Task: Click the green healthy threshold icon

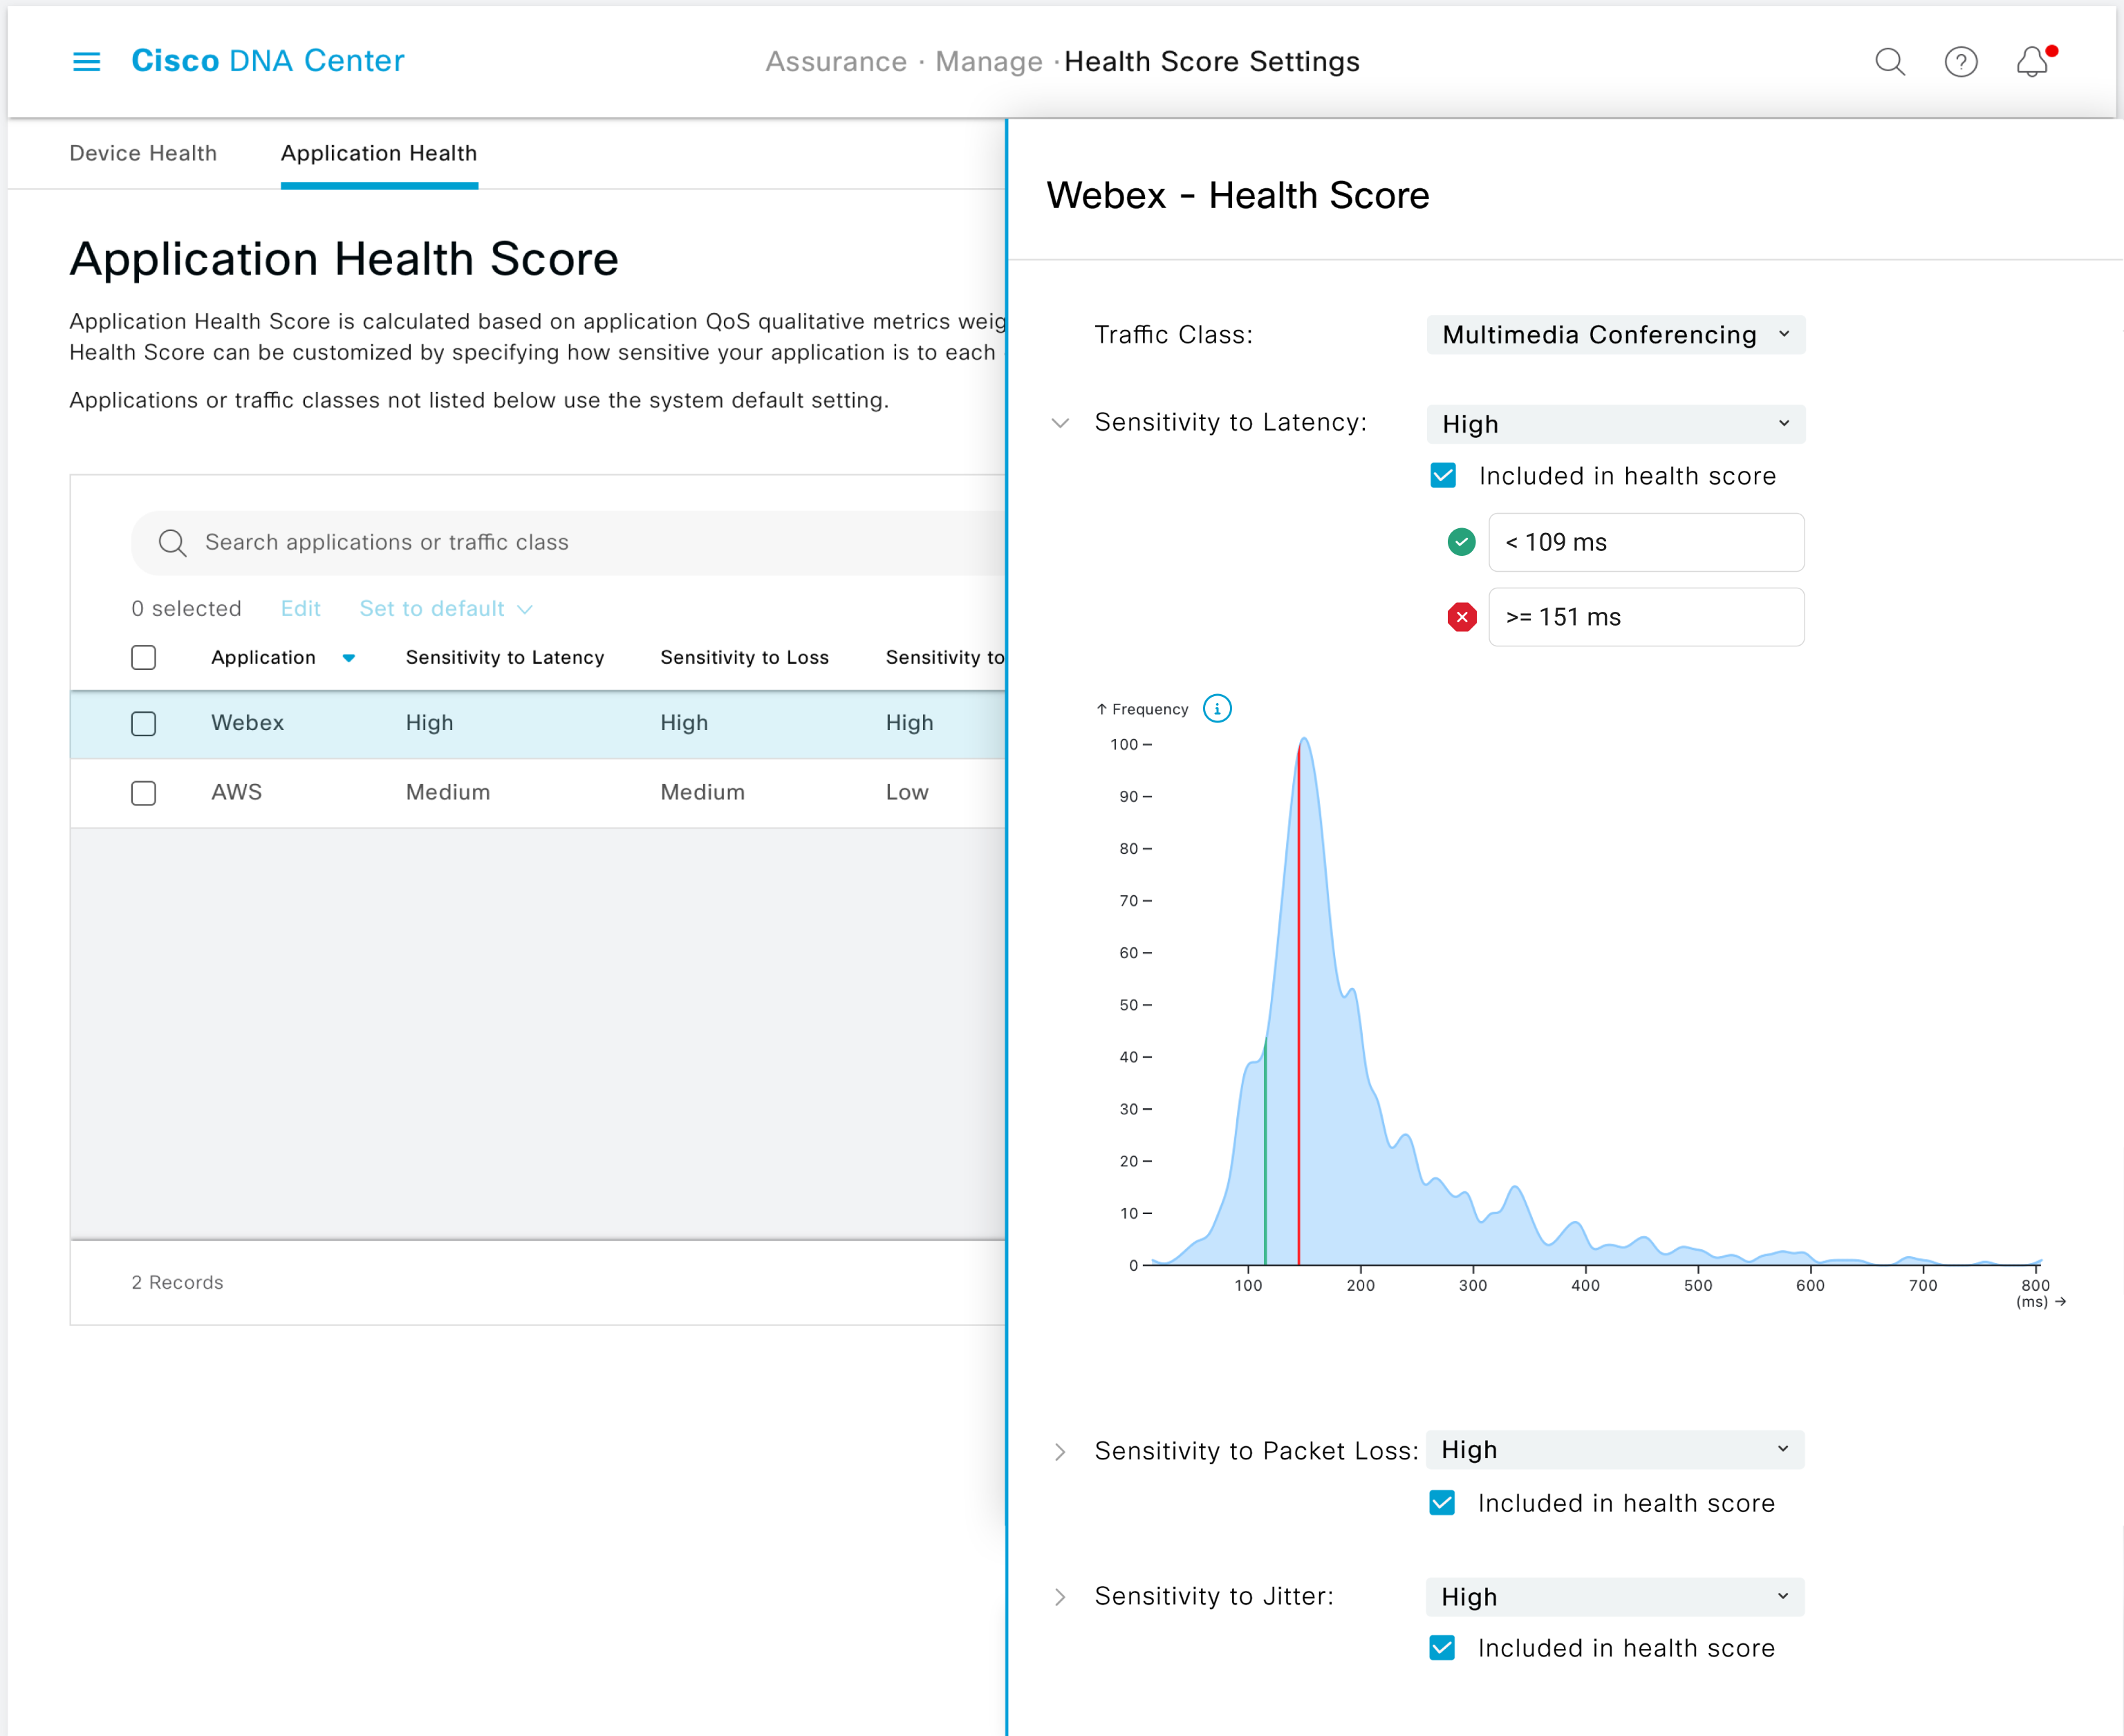Action: (x=1461, y=542)
